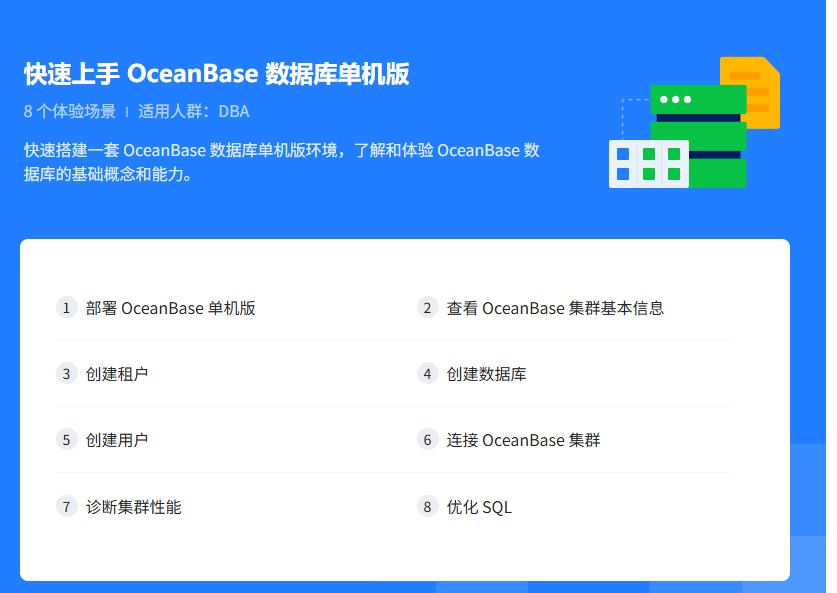Click the description paragraph starting "快速搭建一套"
The height and width of the screenshot is (593, 837).
tap(282, 162)
